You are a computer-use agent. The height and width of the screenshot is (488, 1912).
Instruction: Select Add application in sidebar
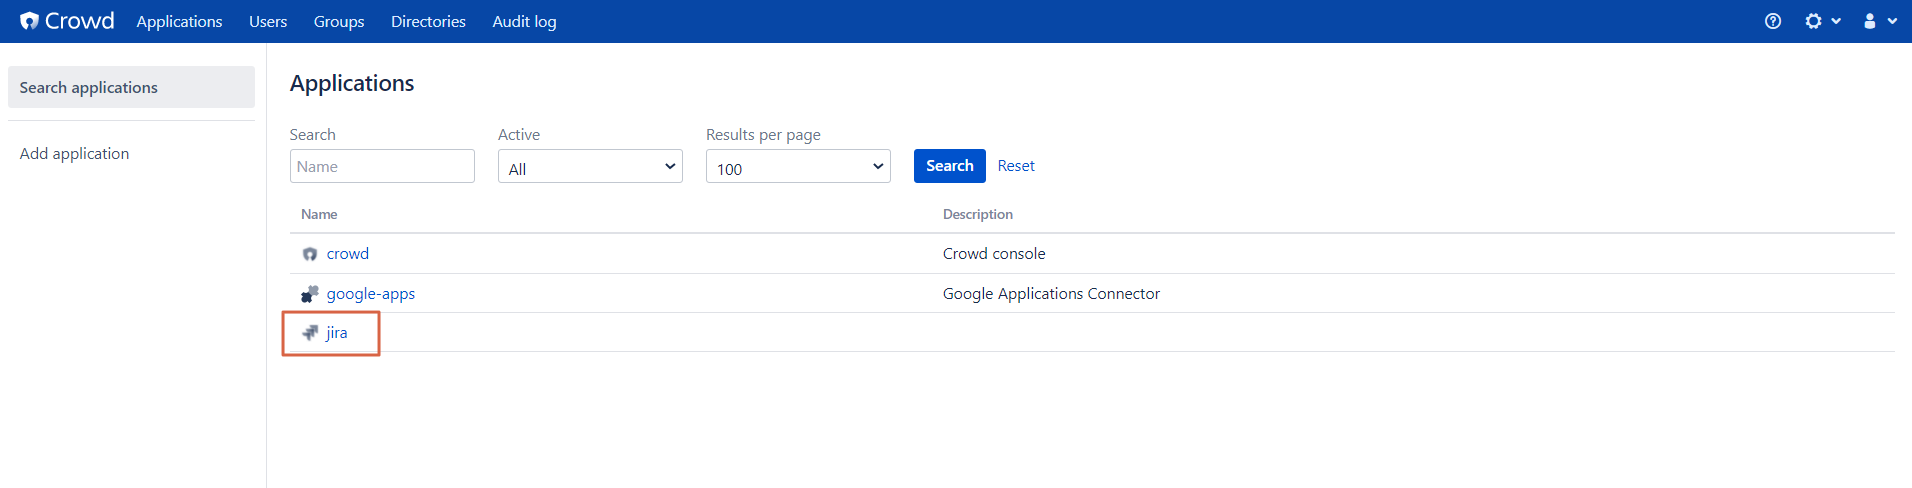[x=74, y=153]
